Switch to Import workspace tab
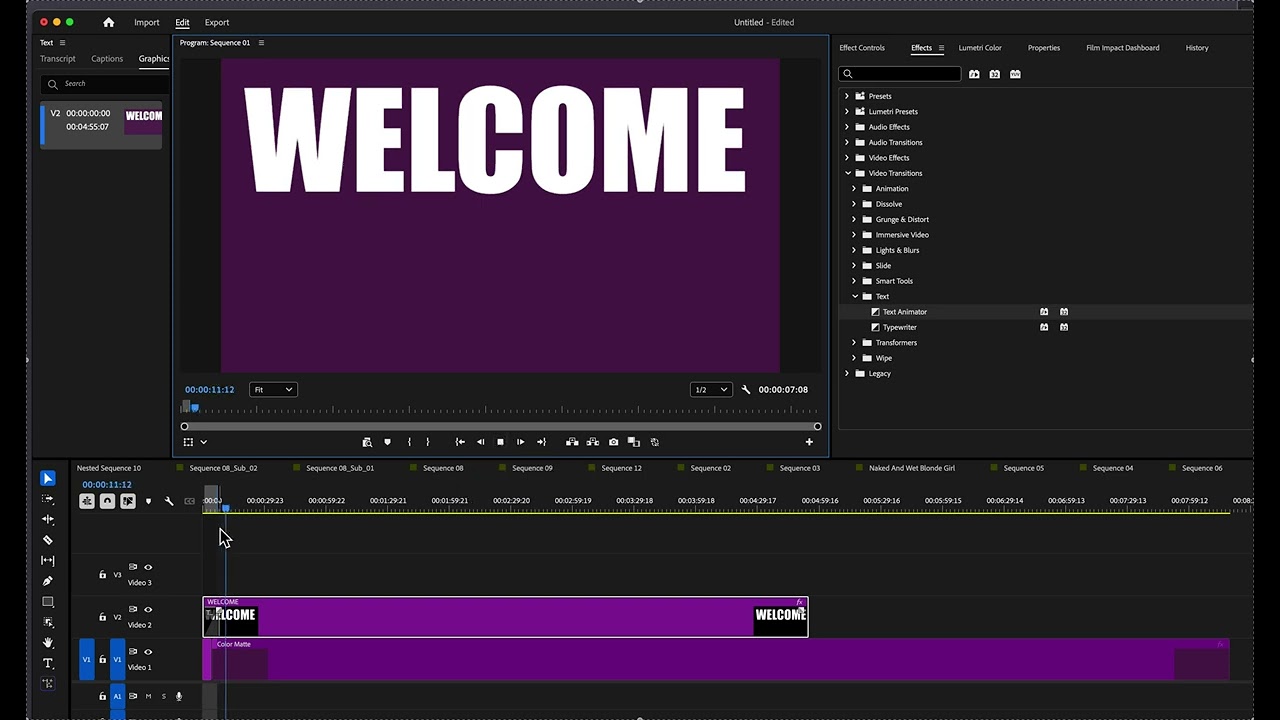Viewport: 1280px width, 720px height. point(147,22)
